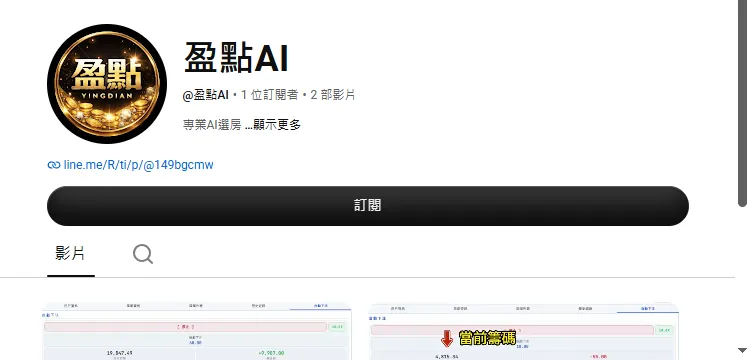Click the 盈點 channel avatar image
This screenshot has height=360, width=748.
(107, 84)
